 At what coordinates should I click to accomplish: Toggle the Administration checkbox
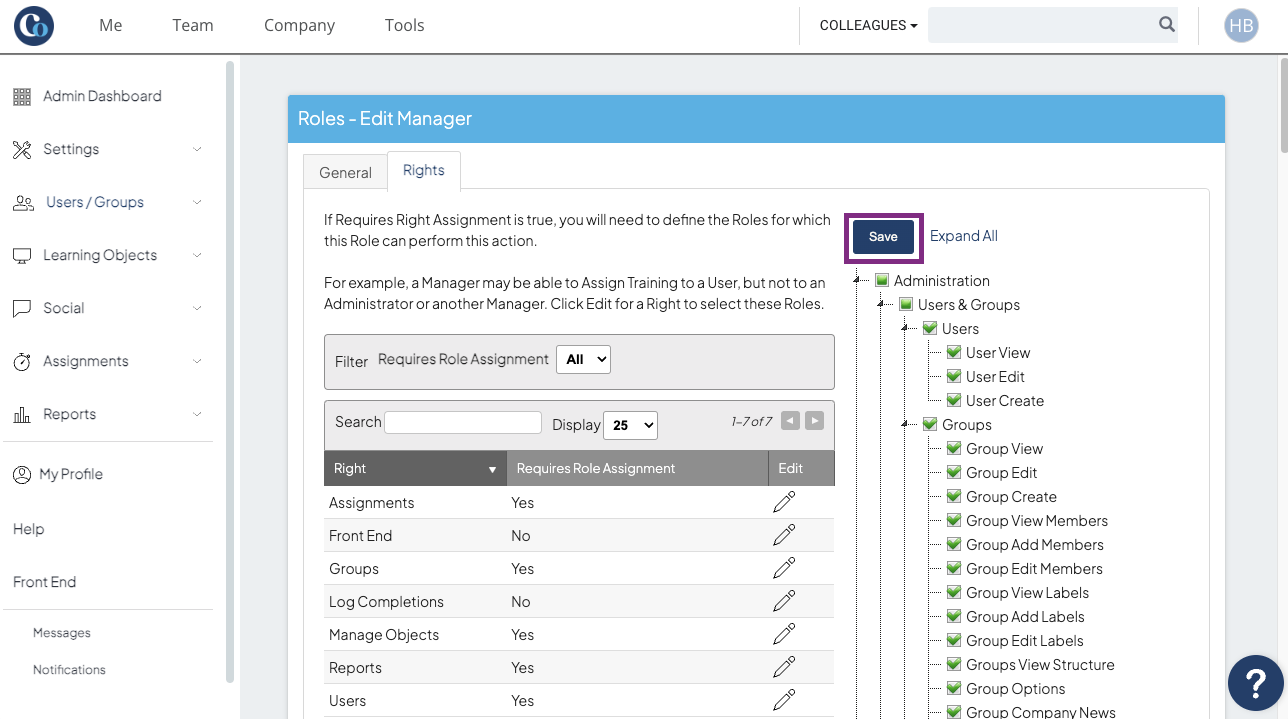tap(882, 281)
